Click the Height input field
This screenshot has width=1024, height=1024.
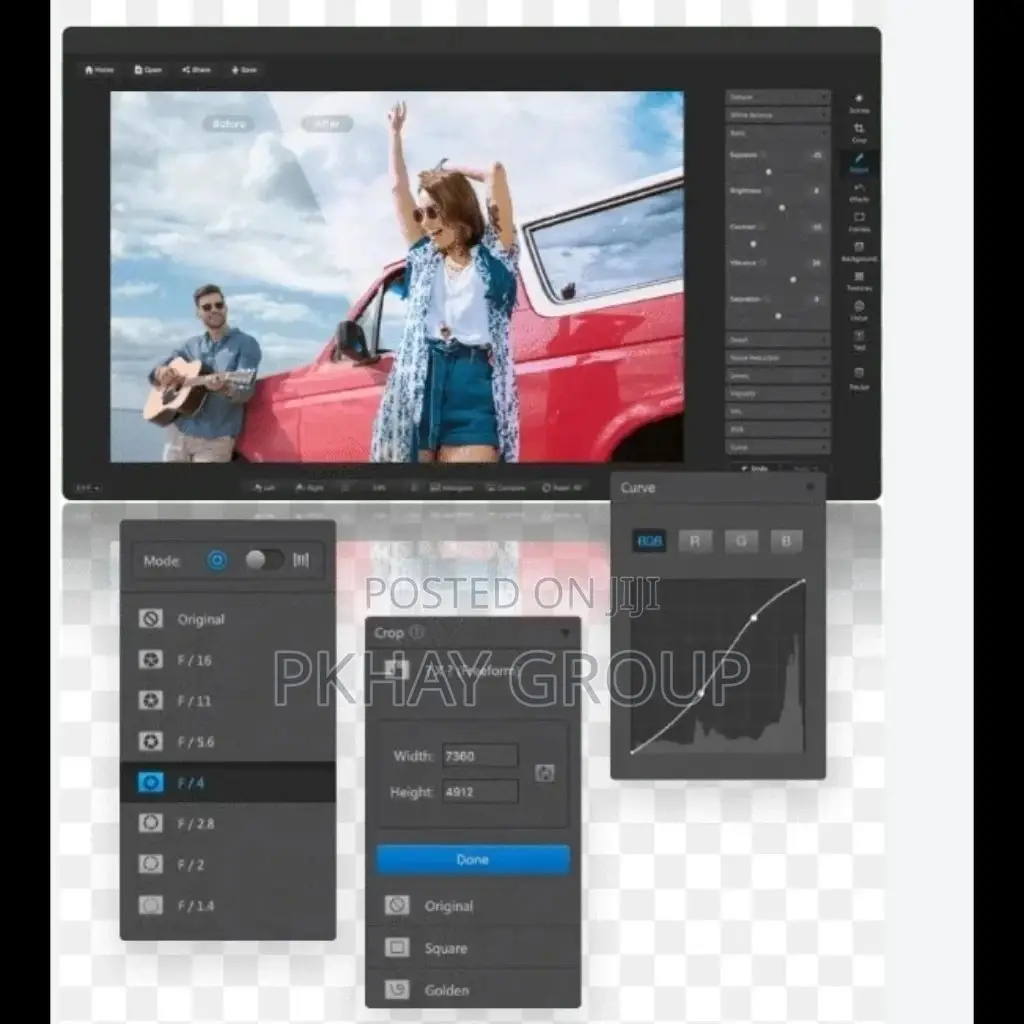pos(480,792)
